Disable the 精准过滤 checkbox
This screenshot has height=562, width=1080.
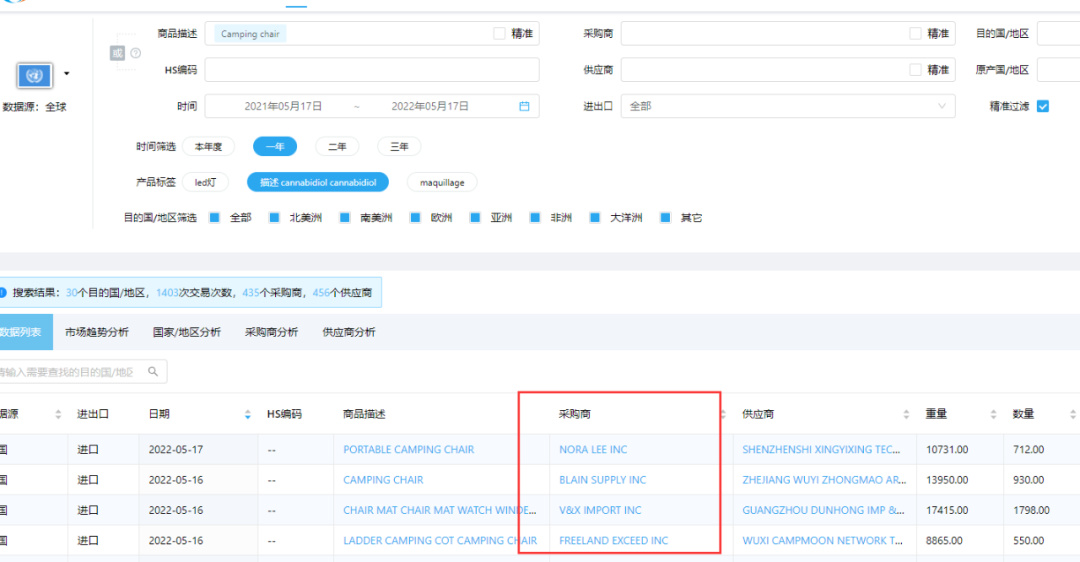click(x=1043, y=106)
